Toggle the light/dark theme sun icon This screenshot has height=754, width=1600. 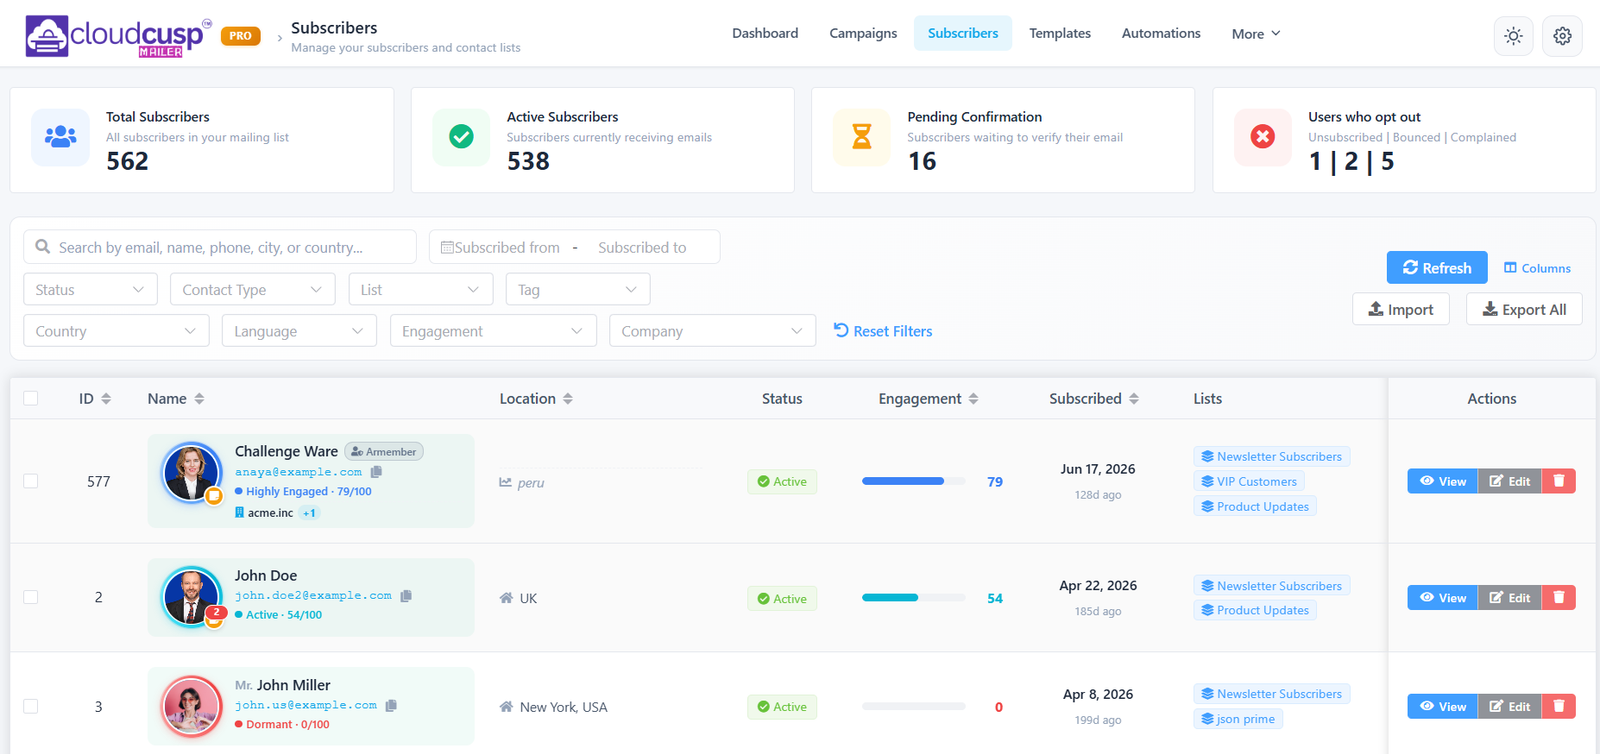click(x=1513, y=36)
